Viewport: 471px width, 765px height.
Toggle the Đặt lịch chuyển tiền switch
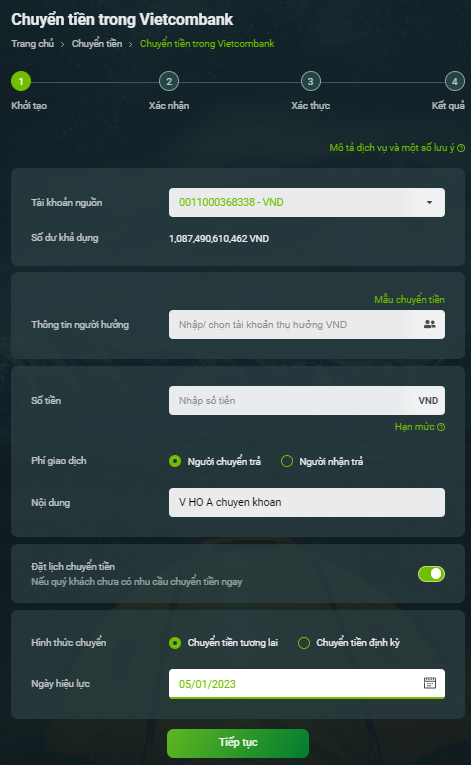(431, 574)
